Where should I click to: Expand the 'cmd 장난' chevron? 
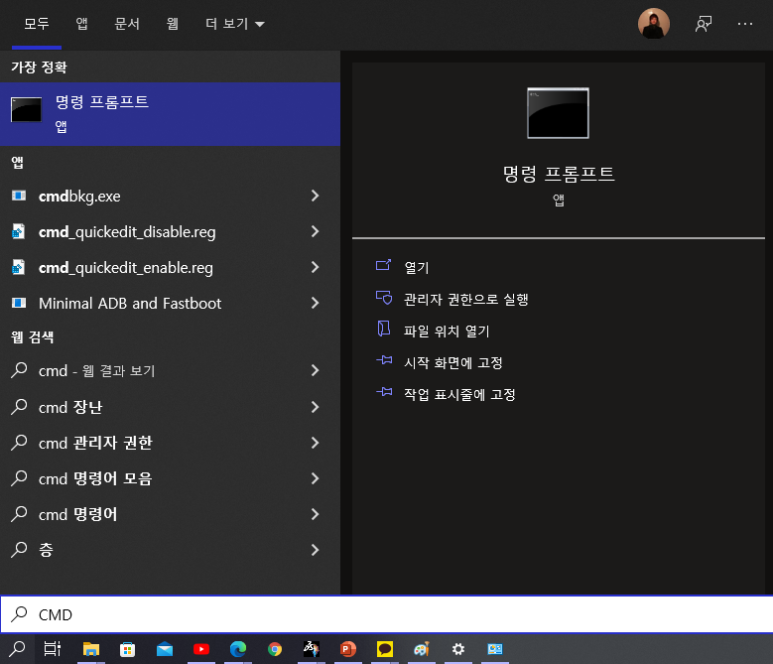[x=315, y=407]
